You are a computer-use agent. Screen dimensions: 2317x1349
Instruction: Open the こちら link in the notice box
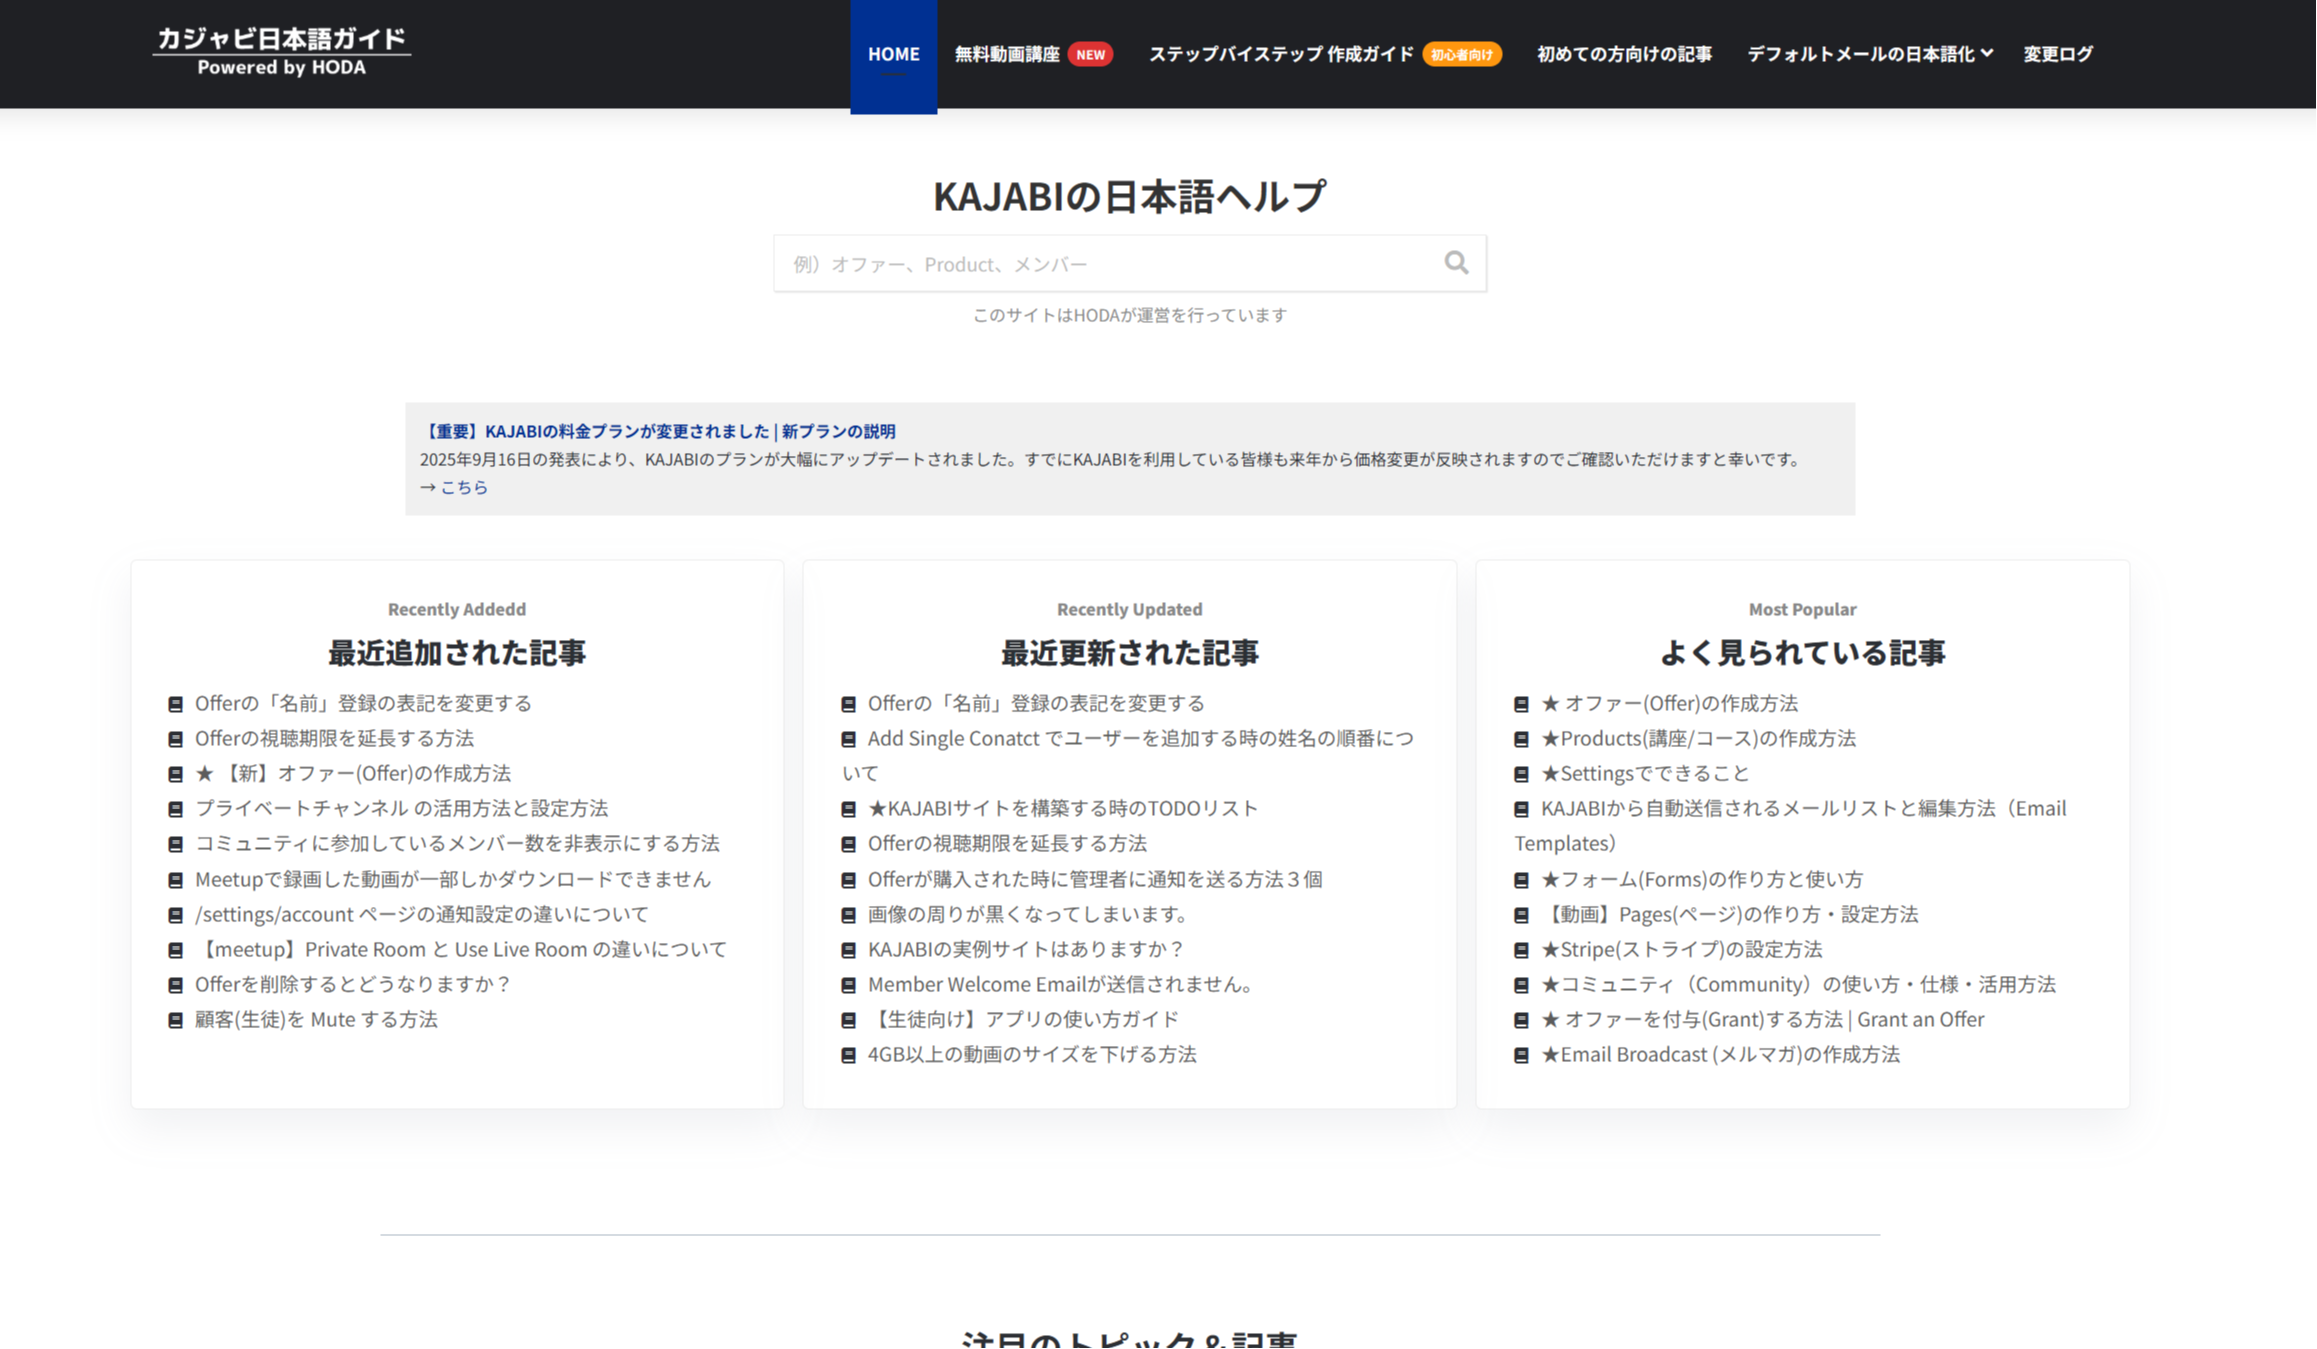pyautogui.click(x=463, y=487)
